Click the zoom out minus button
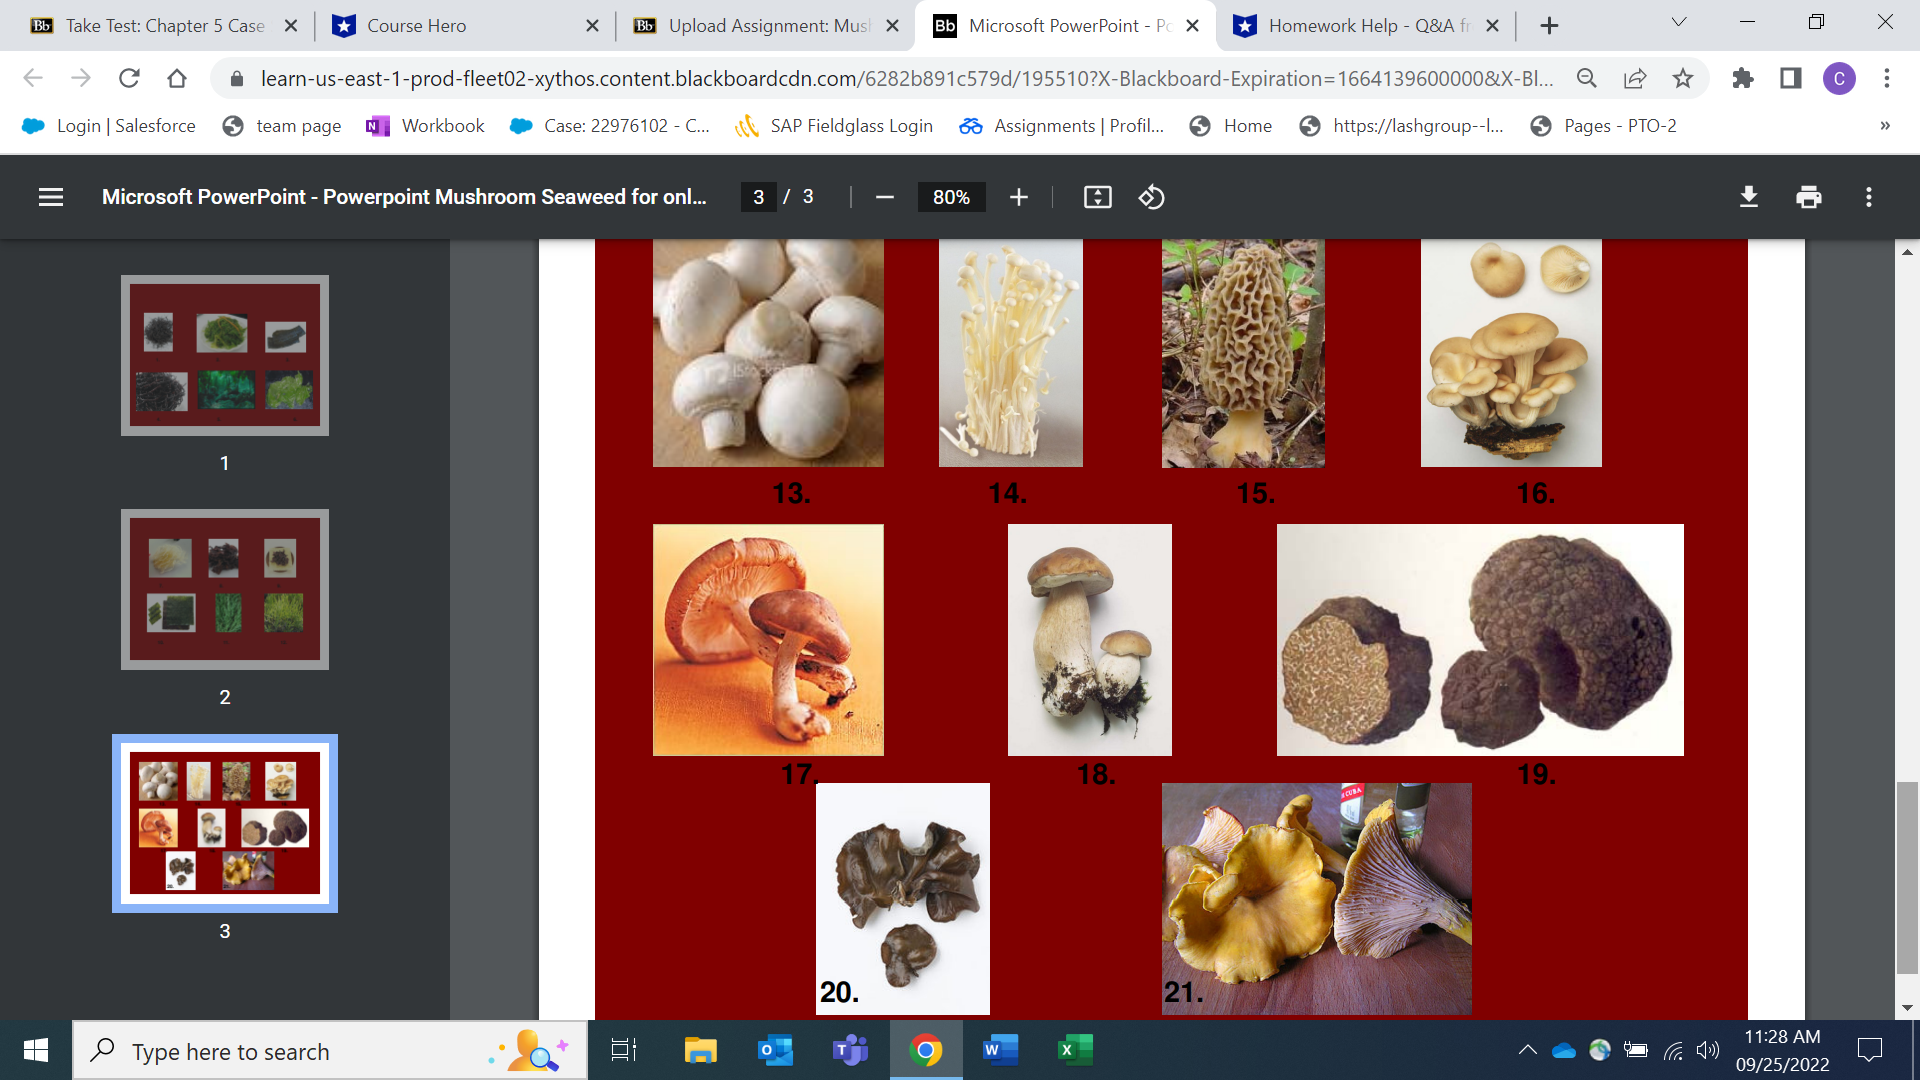1920x1080 pixels. click(884, 197)
